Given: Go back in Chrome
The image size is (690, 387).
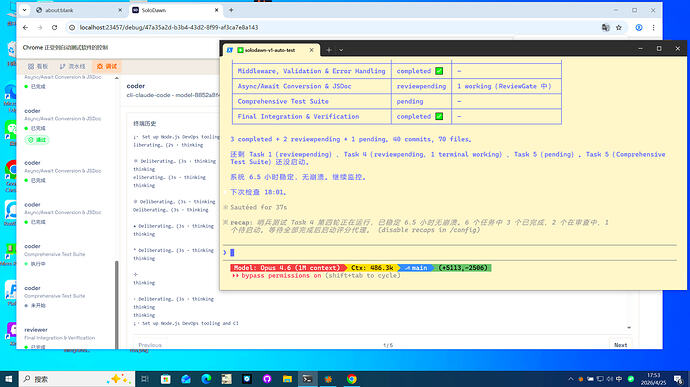Looking at the screenshot, I should (x=26, y=27).
